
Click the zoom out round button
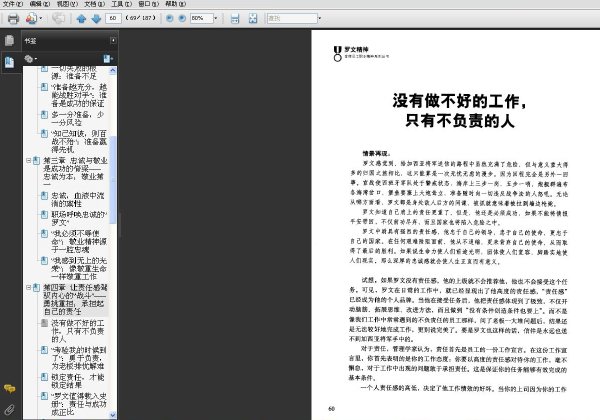pos(170,18)
